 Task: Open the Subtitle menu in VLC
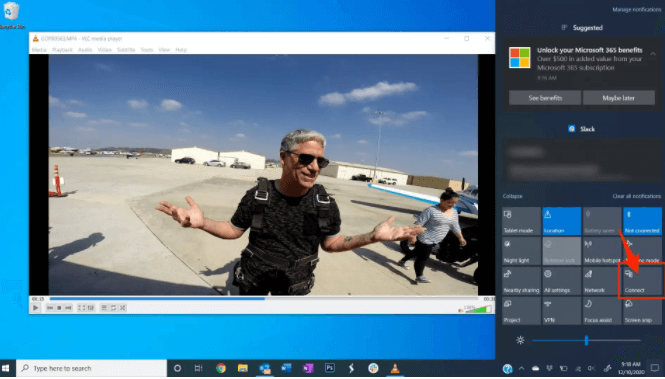click(x=126, y=50)
